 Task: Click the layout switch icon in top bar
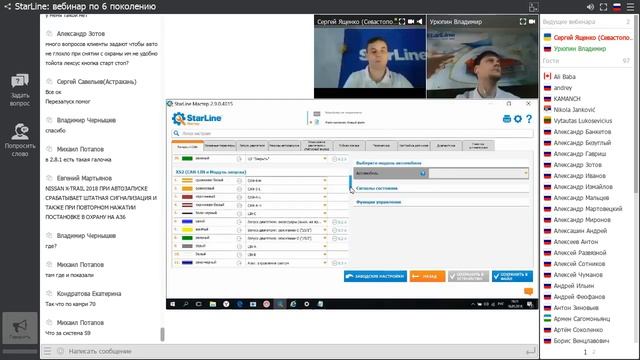[x=533, y=7]
